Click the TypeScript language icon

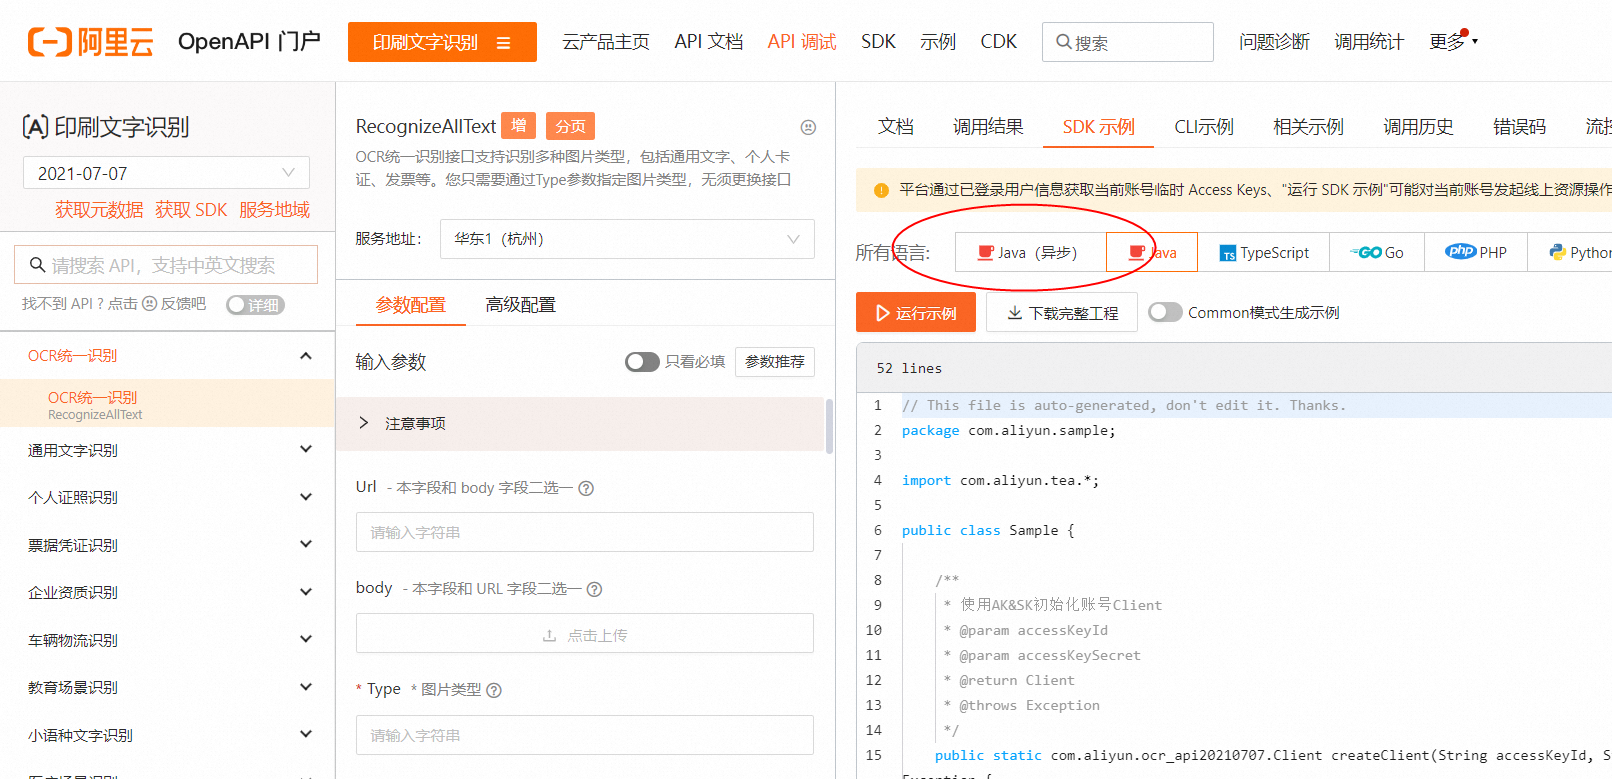(x=1228, y=253)
